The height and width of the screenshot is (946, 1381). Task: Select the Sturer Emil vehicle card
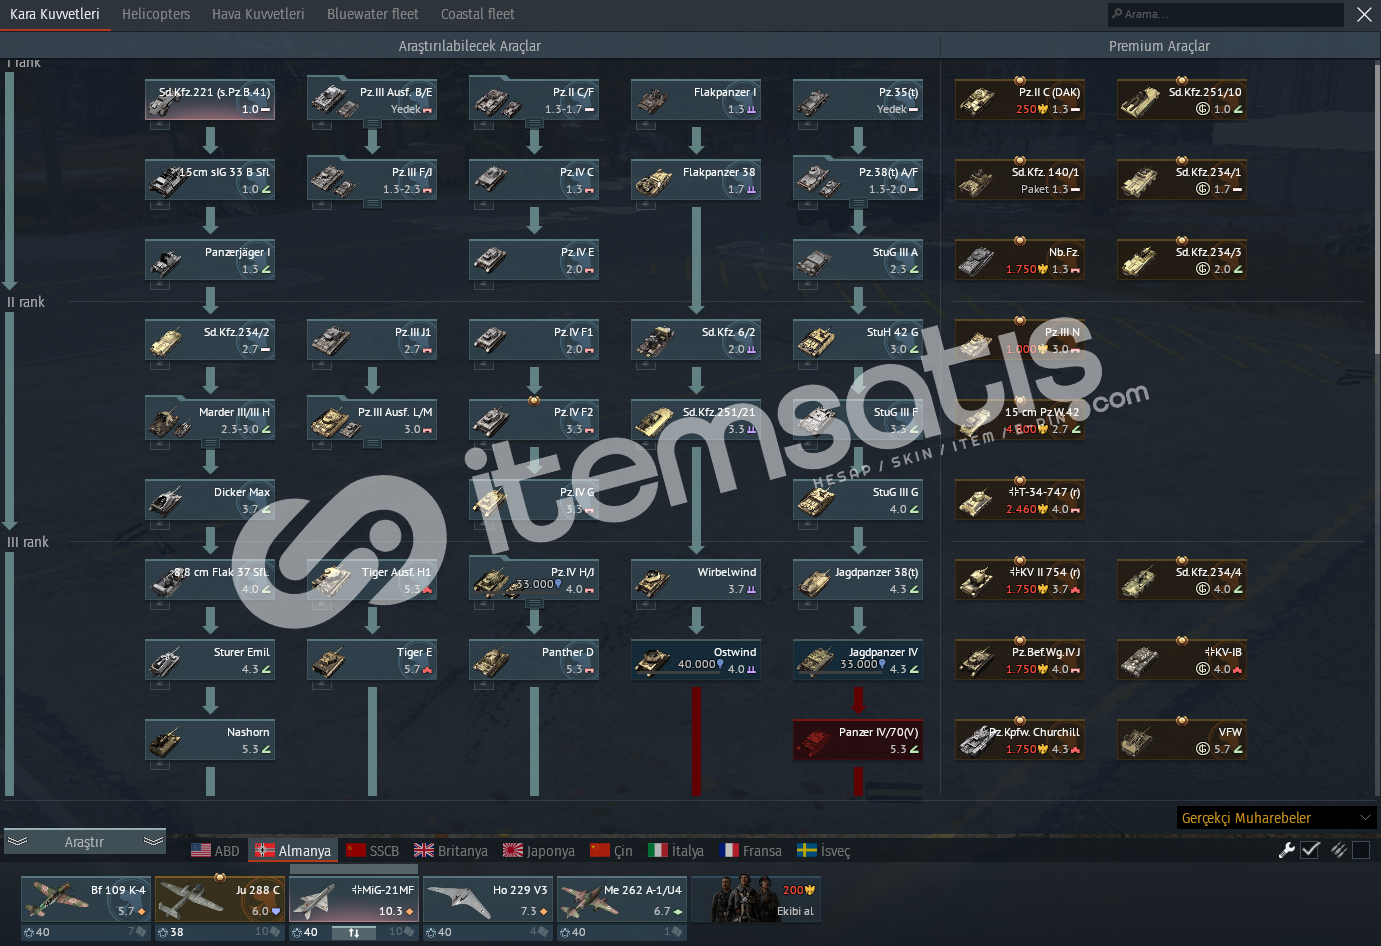coord(210,660)
